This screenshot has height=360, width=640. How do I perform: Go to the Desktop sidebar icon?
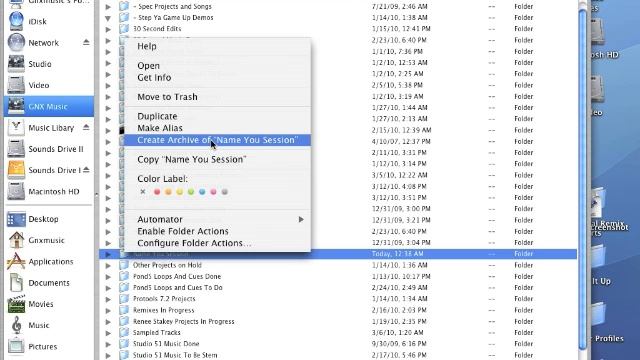[16, 219]
